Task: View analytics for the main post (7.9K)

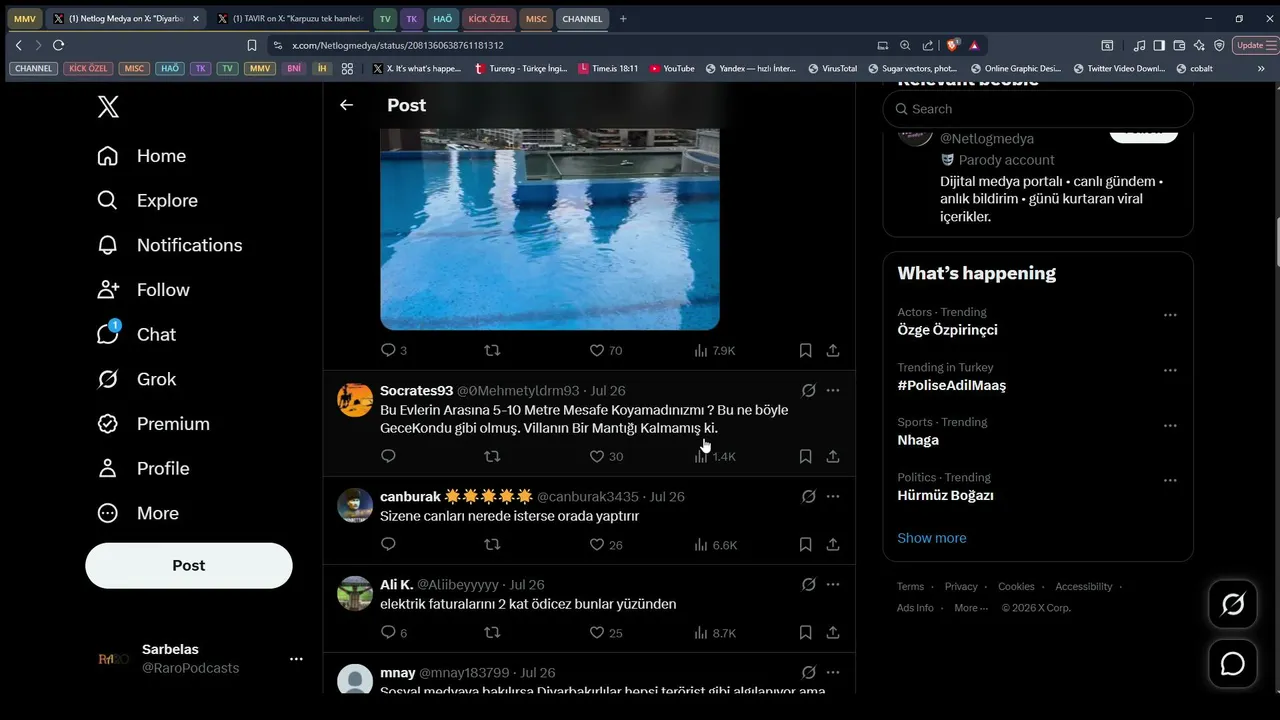Action: 714,351
